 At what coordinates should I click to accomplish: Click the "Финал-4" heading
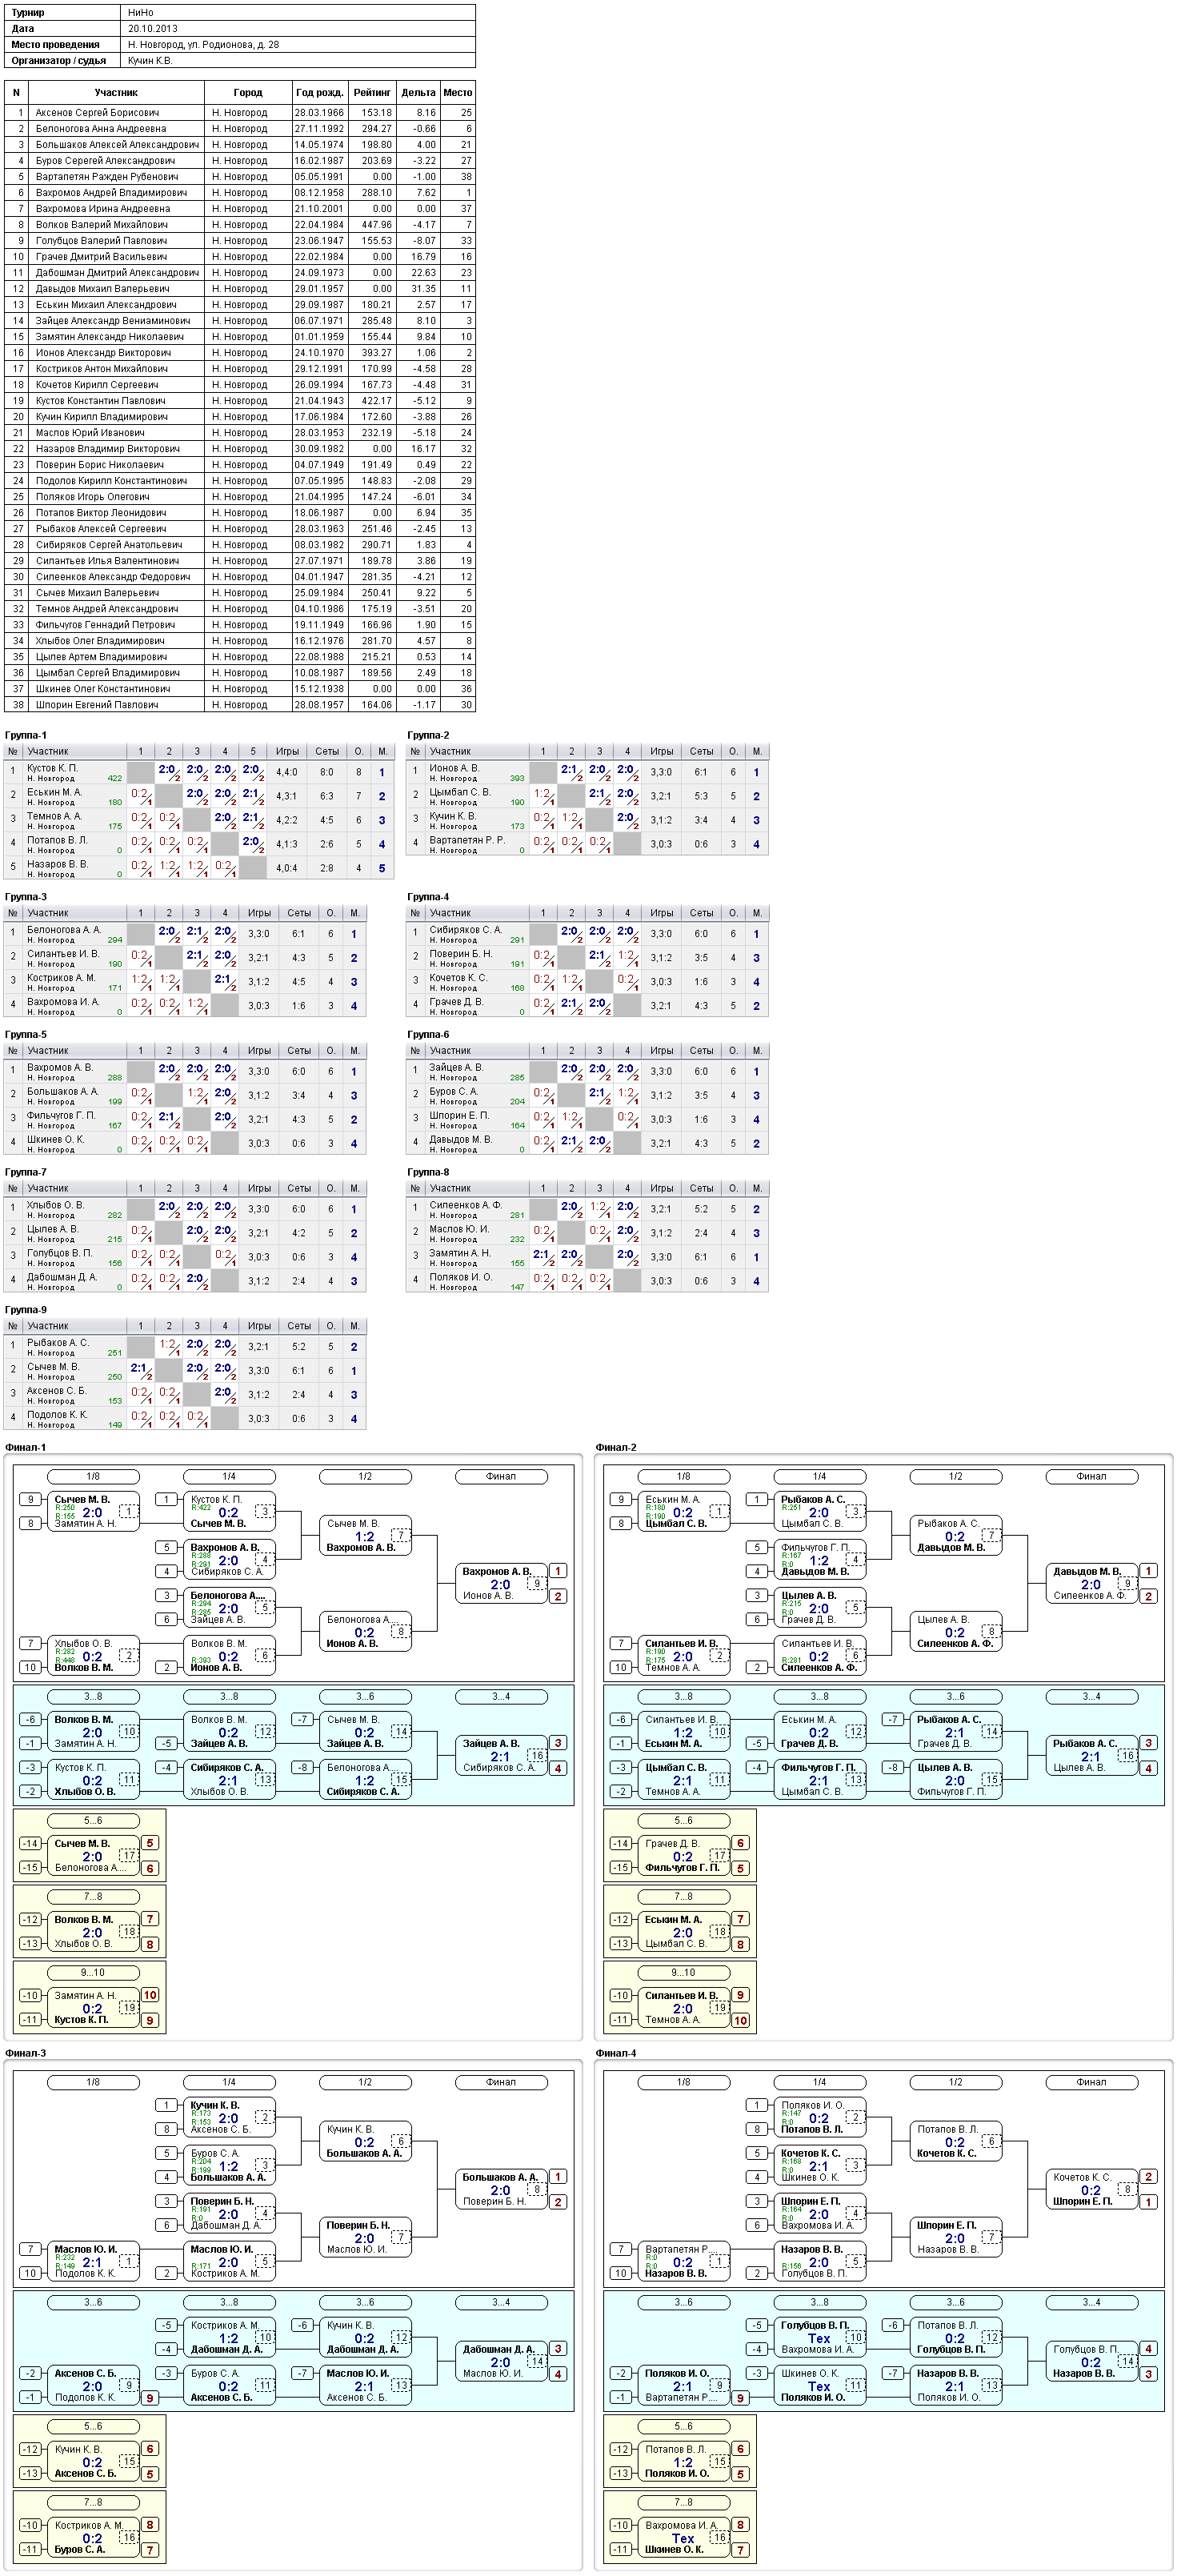(x=616, y=2053)
